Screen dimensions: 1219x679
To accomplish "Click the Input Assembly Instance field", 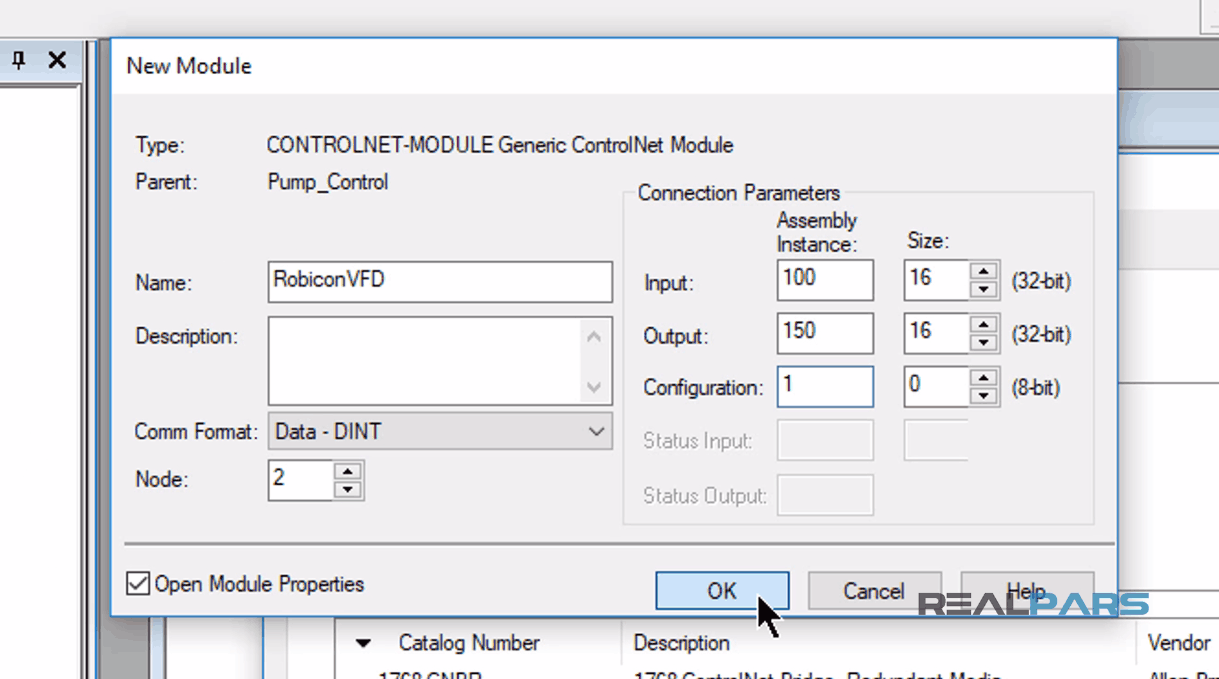I will (x=824, y=279).
